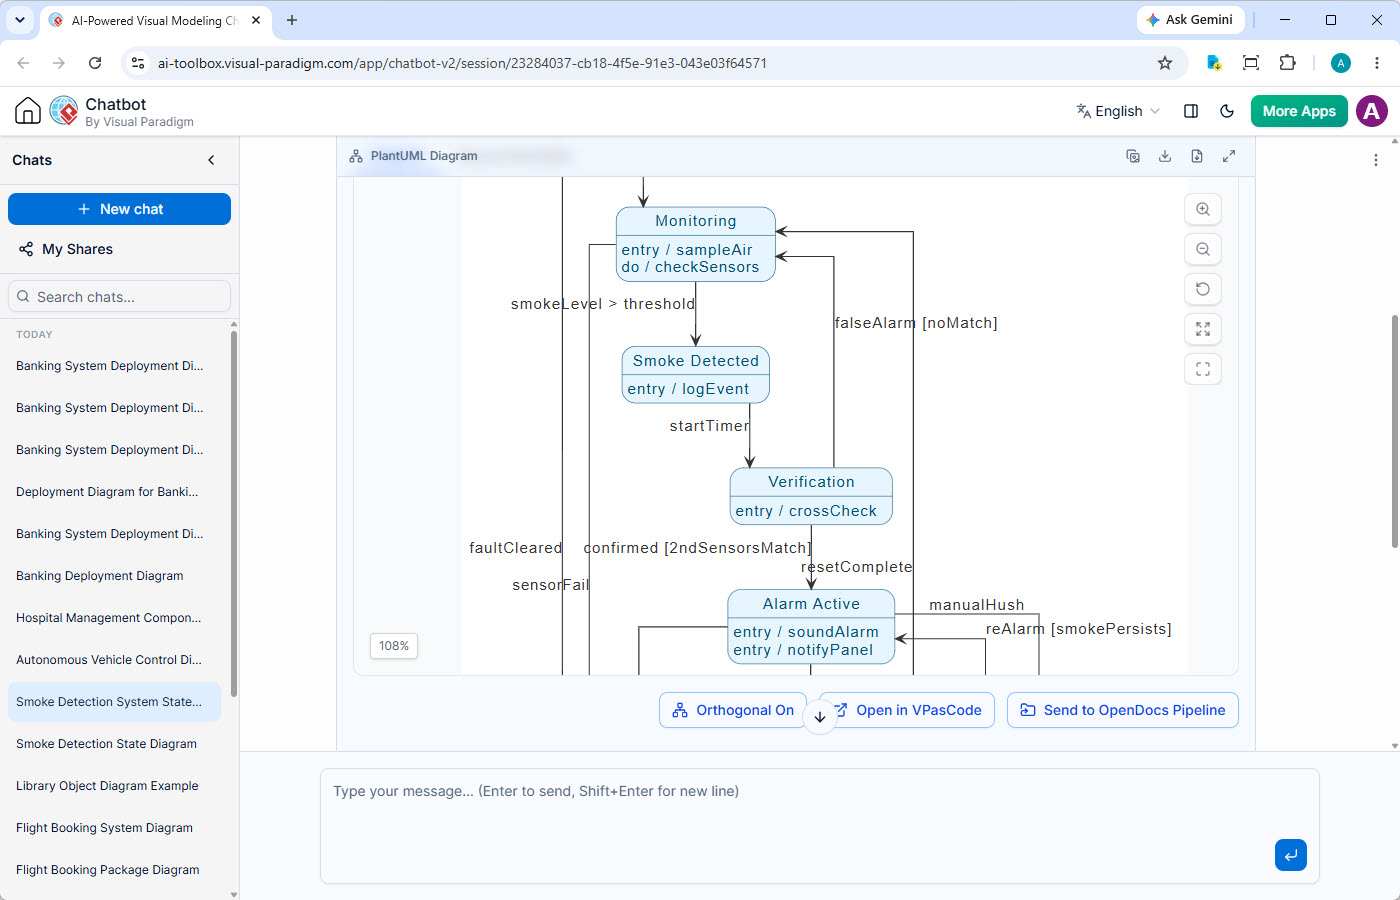Viewport: 1400px width, 900px height.
Task: Click the reAlarm [smokePersists] label
Action: click(x=1079, y=629)
